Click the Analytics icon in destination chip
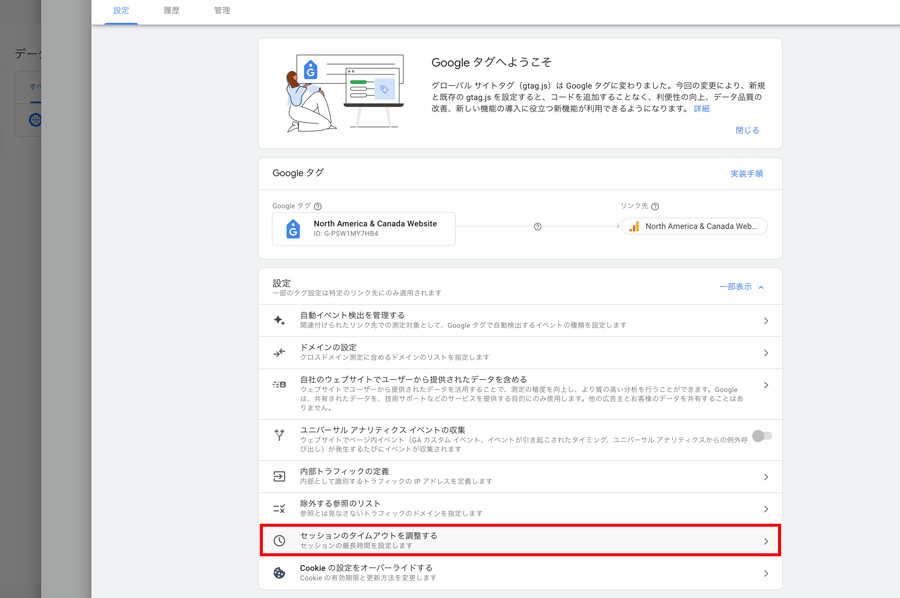Image resolution: width=900 pixels, height=598 pixels. (634, 227)
